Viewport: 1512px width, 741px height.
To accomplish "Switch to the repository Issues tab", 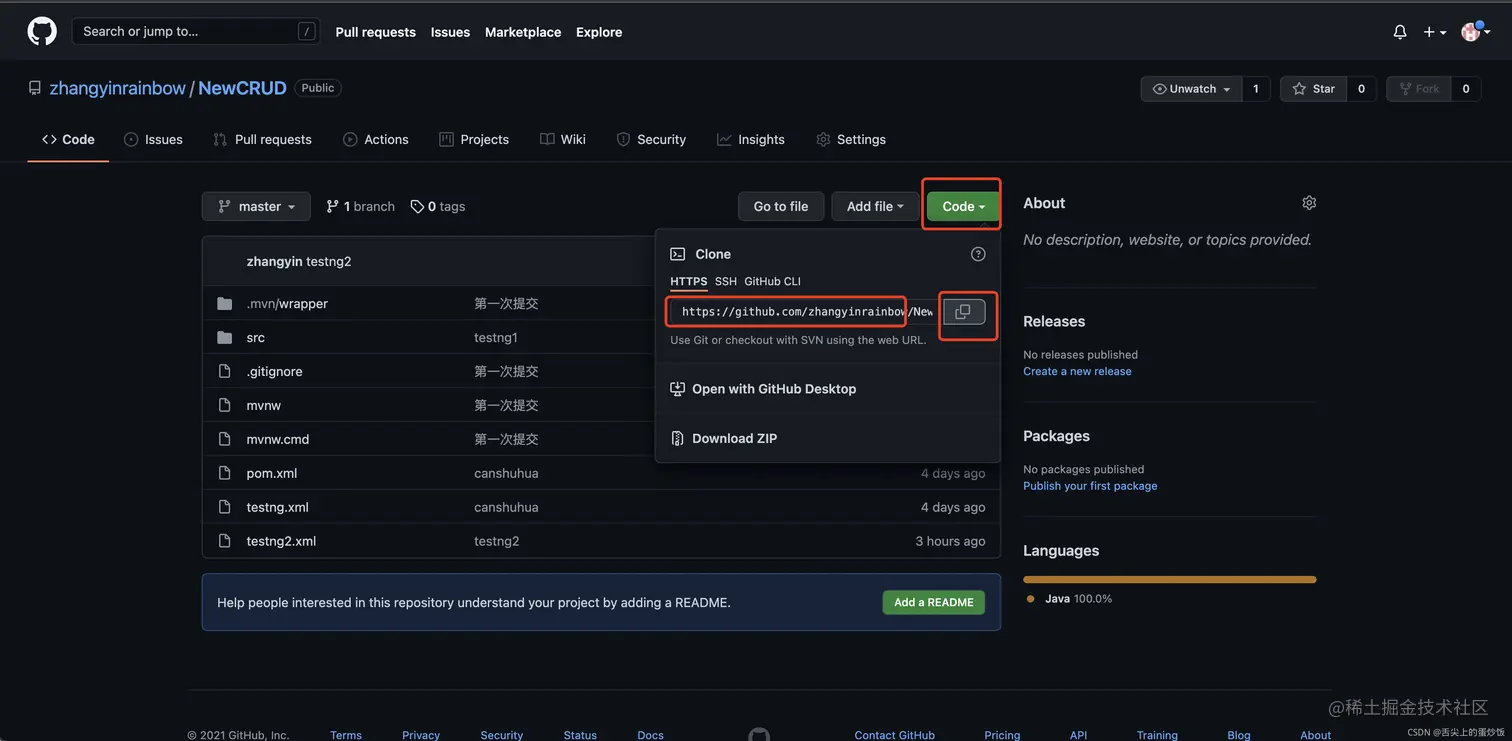I will pyautogui.click(x=153, y=139).
